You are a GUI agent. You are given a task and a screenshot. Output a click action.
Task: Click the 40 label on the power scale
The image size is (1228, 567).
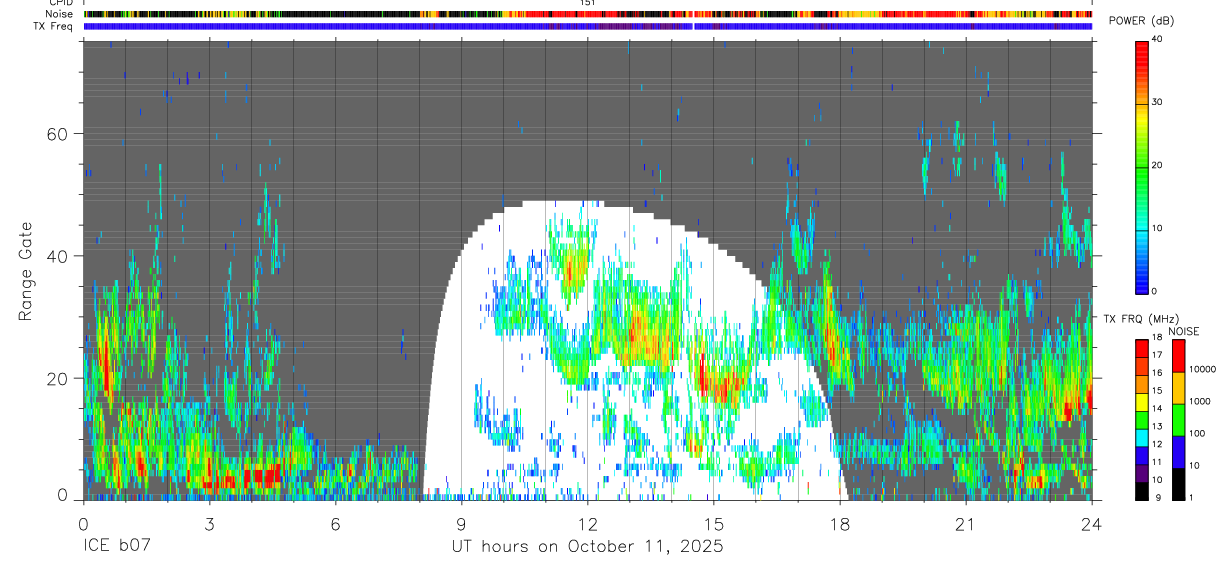pyautogui.click(x=1158, y=39)
